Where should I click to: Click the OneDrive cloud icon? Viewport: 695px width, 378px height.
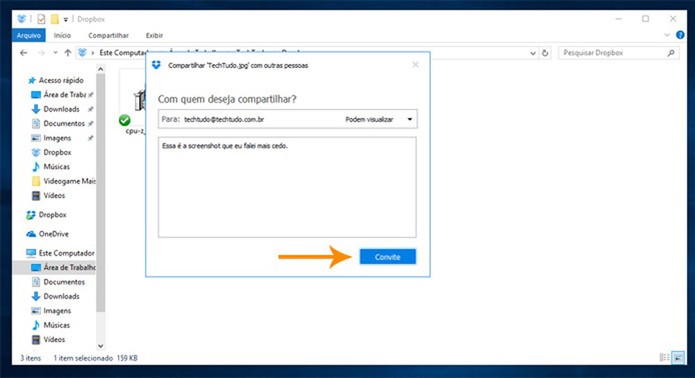pyautogui.click(x=31, y=234)
